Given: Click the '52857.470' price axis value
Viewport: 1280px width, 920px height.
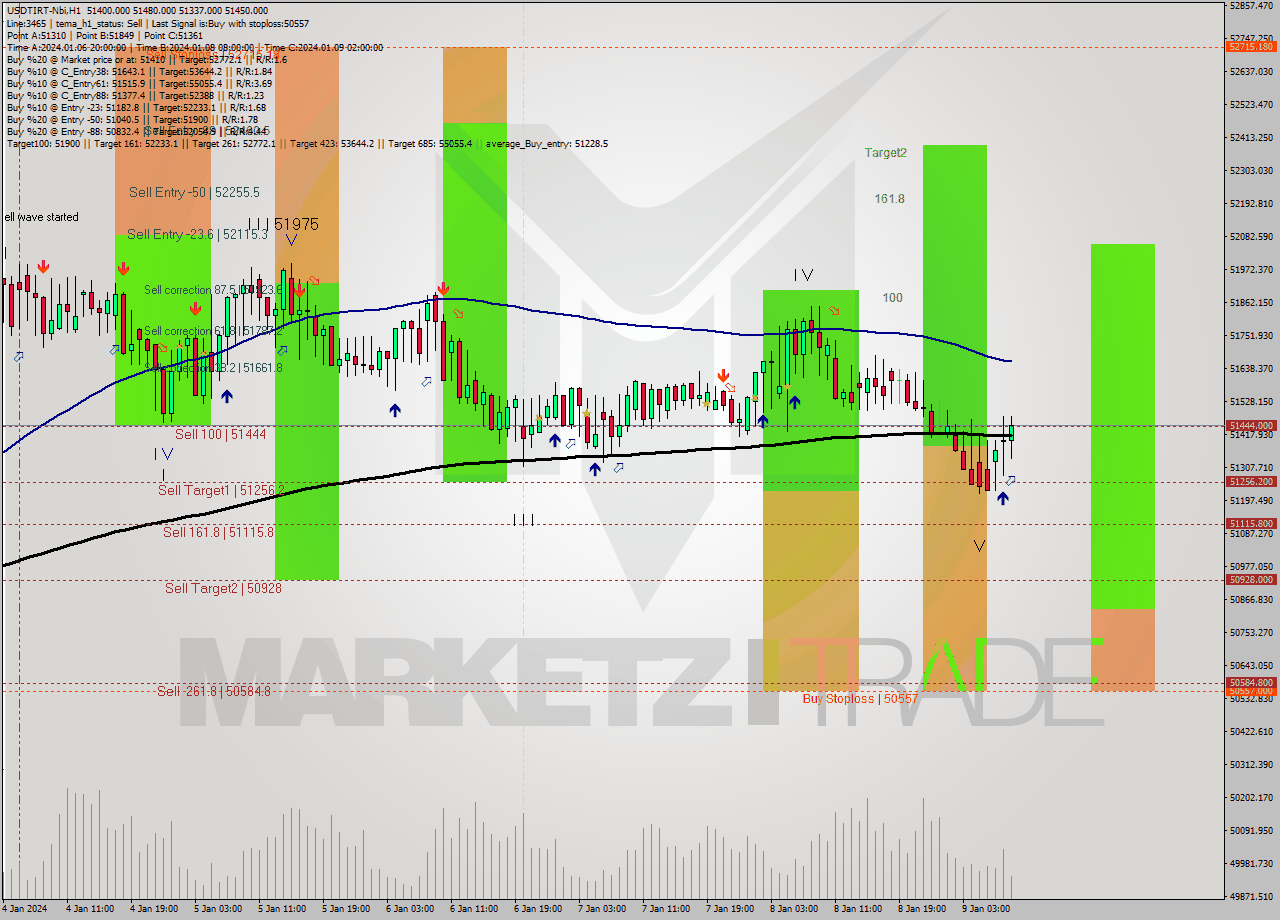Looking at the screenshot, I should click(x=1251, y=5).
